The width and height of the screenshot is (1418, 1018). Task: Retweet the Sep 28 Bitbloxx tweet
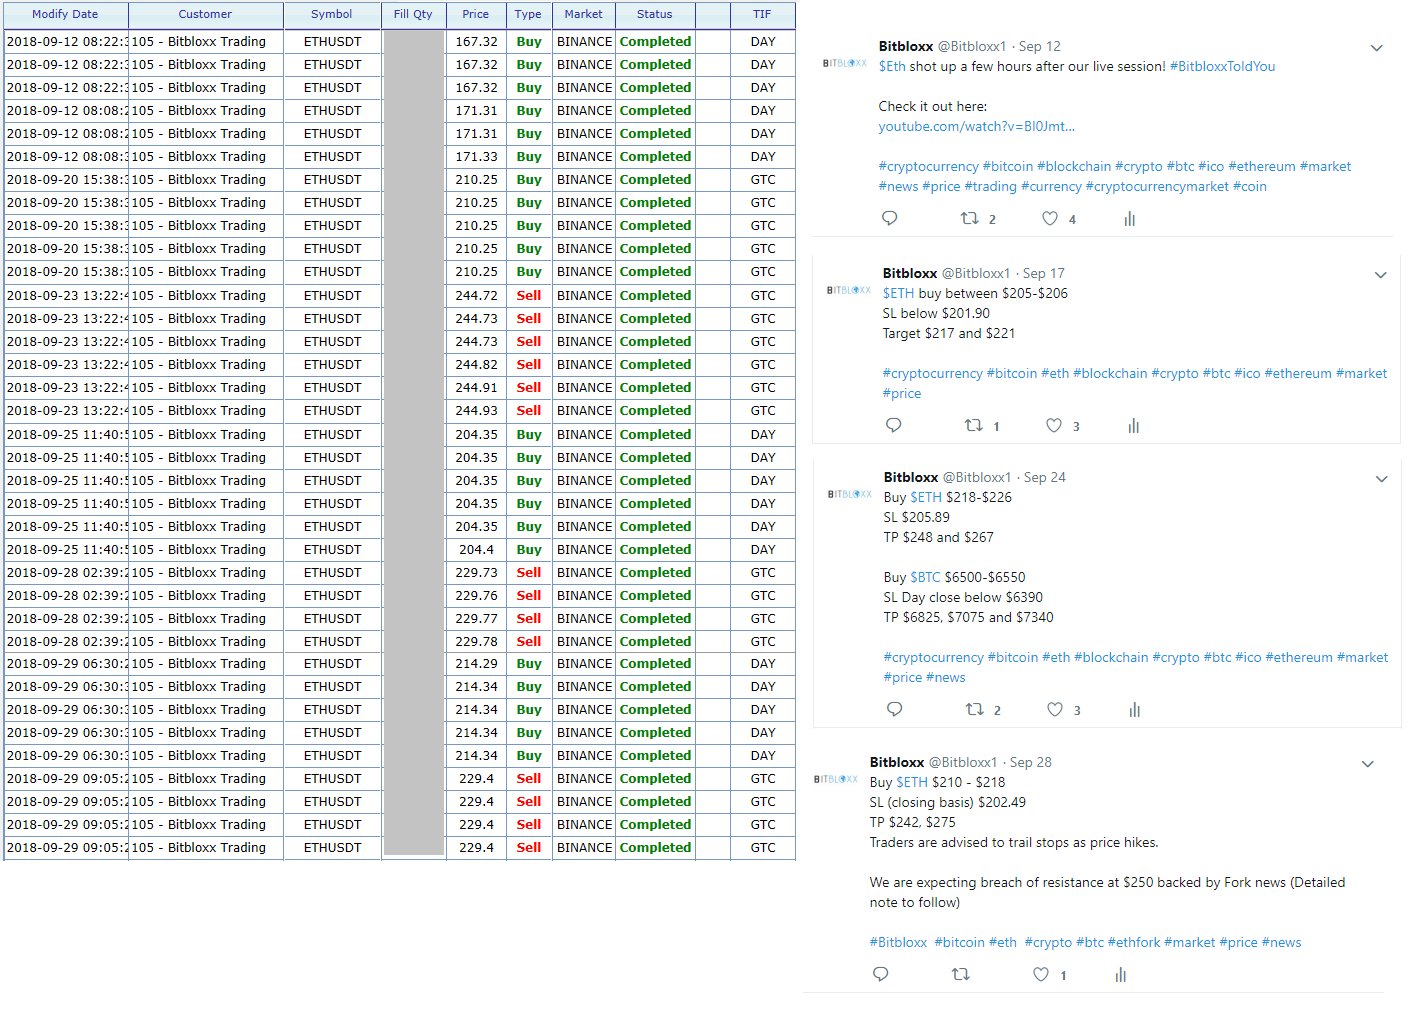960,974
